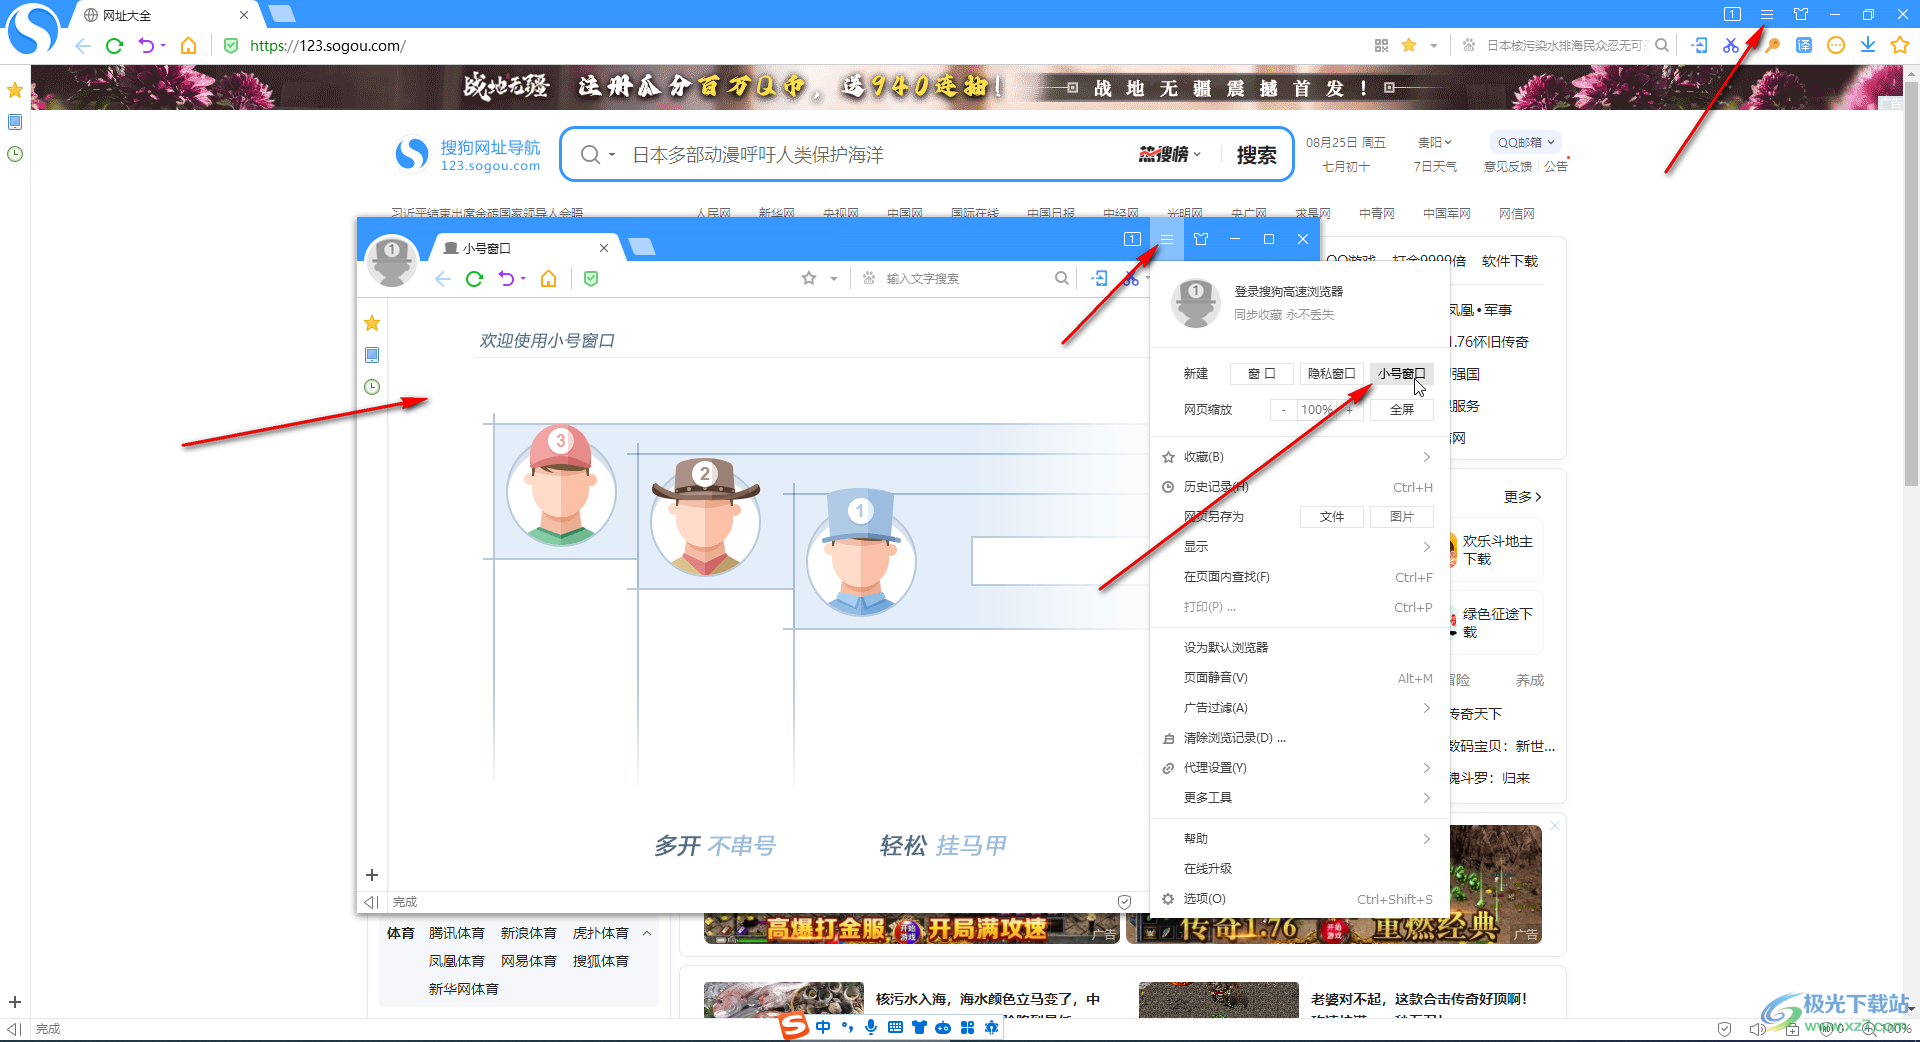Expand the 代理设置(Y) submenu
This screenshot has height=1042, width=1920.
[x=1300, y=768]
